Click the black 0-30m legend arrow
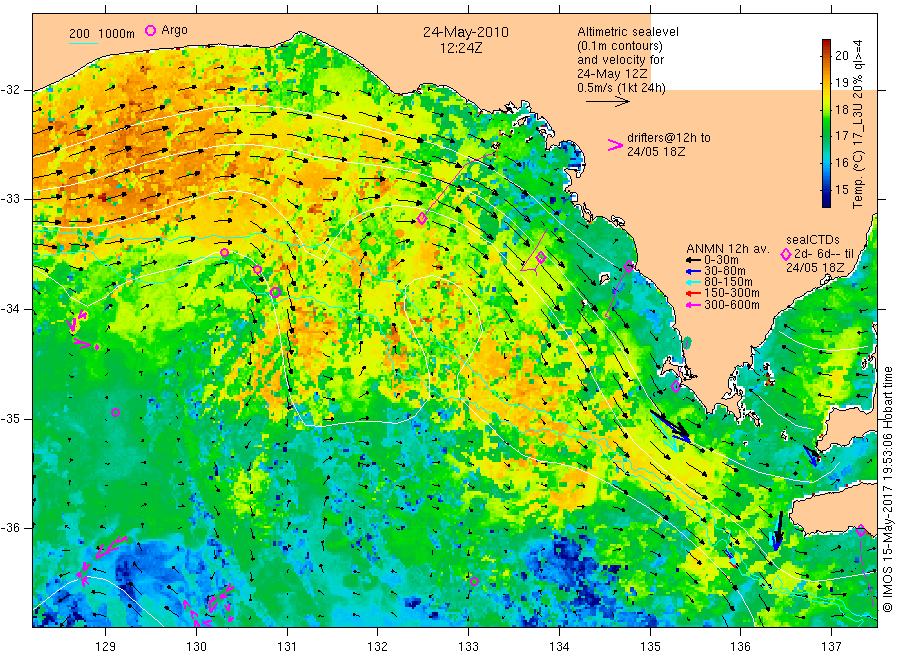 [x=693, y=260]
